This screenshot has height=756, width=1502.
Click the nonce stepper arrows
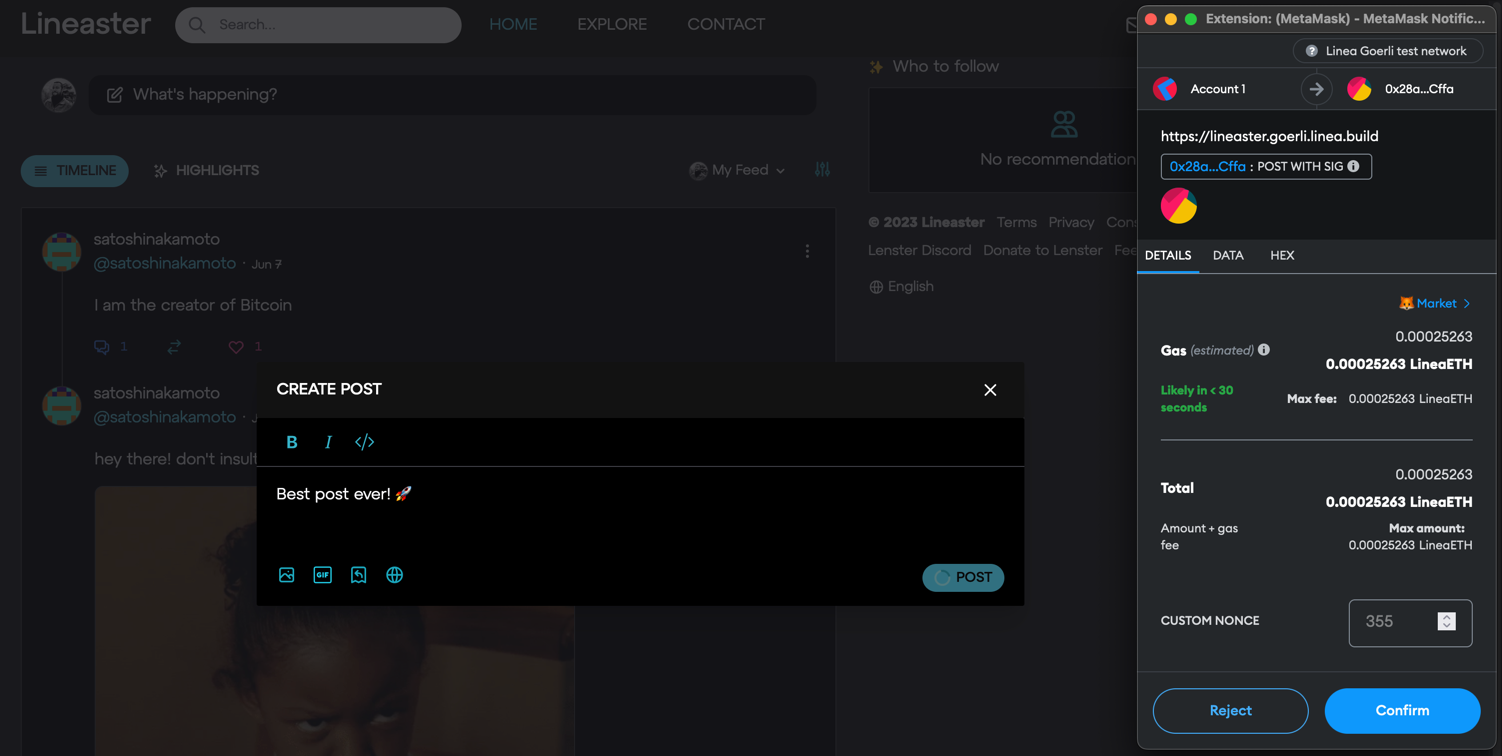coord(1446,622)
